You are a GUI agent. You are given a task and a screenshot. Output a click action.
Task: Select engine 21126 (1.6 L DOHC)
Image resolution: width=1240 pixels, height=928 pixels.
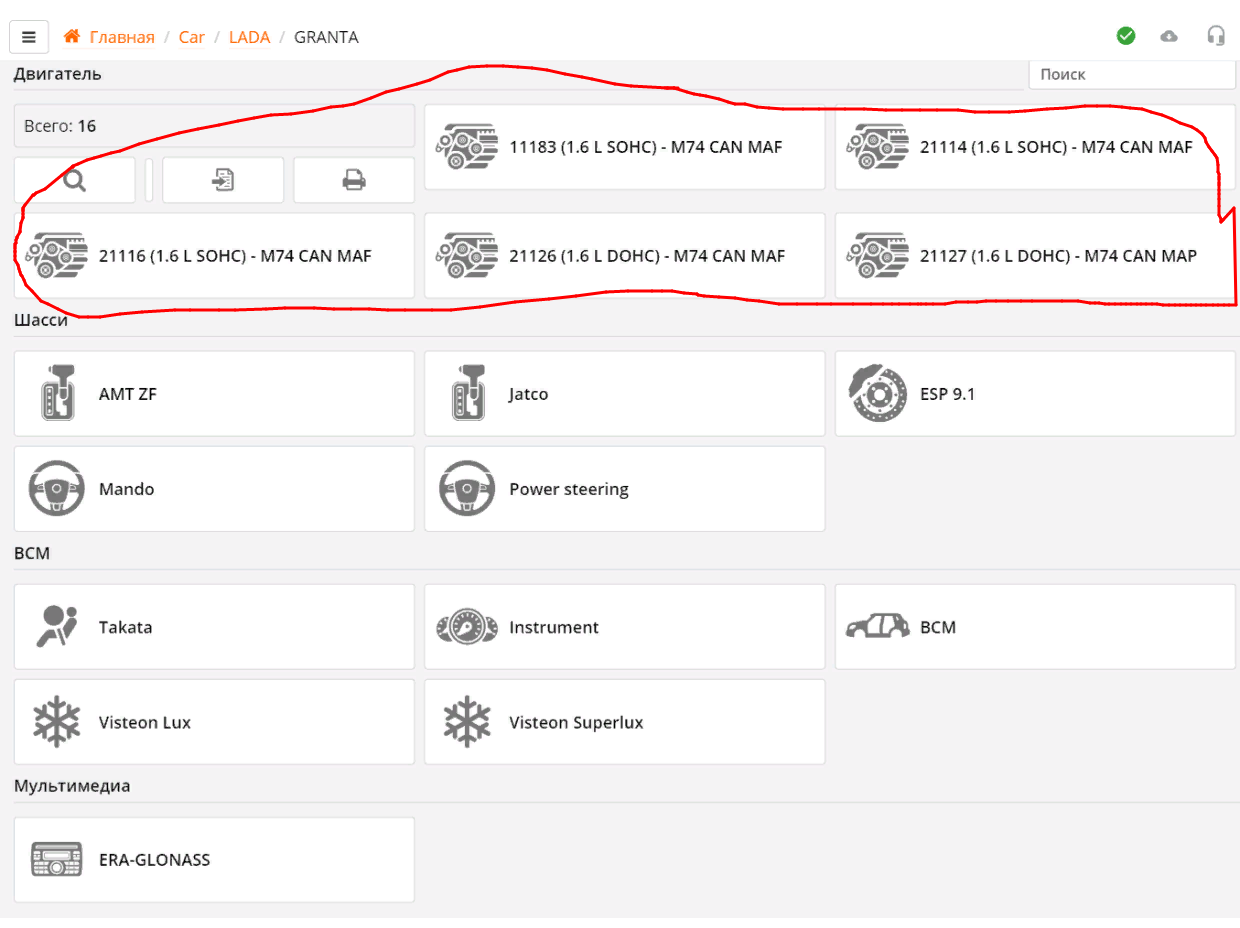(625, 256)
